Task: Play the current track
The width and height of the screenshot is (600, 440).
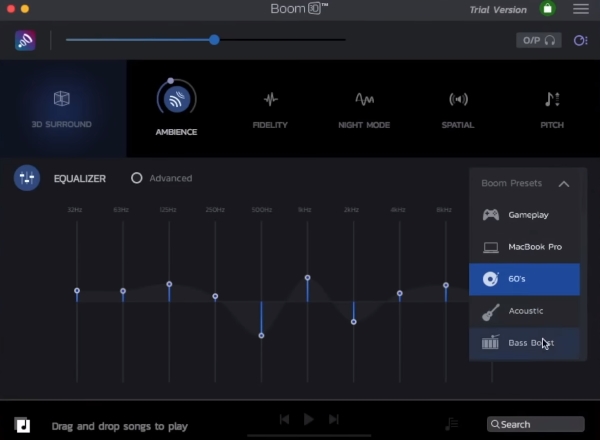Action: [308, 419]
